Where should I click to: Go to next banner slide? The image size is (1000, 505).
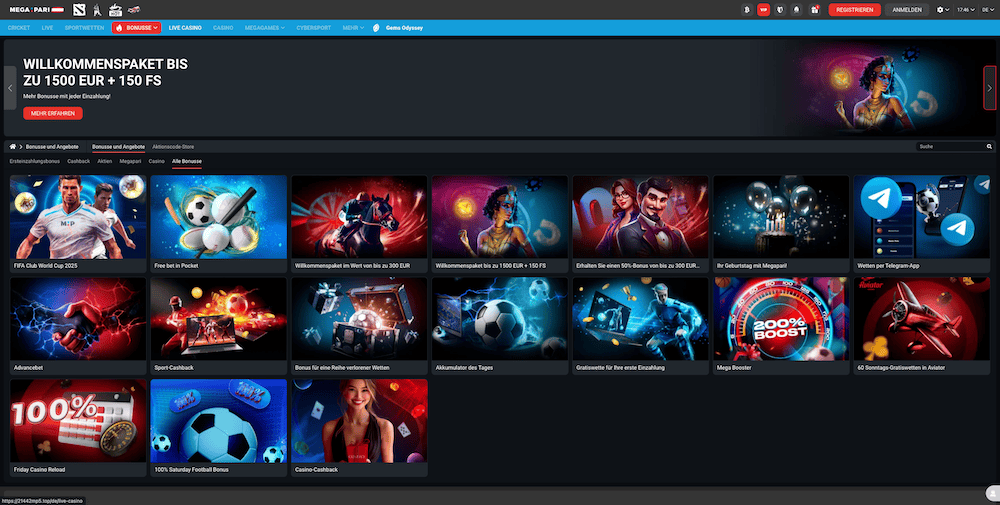coord(990,88)
